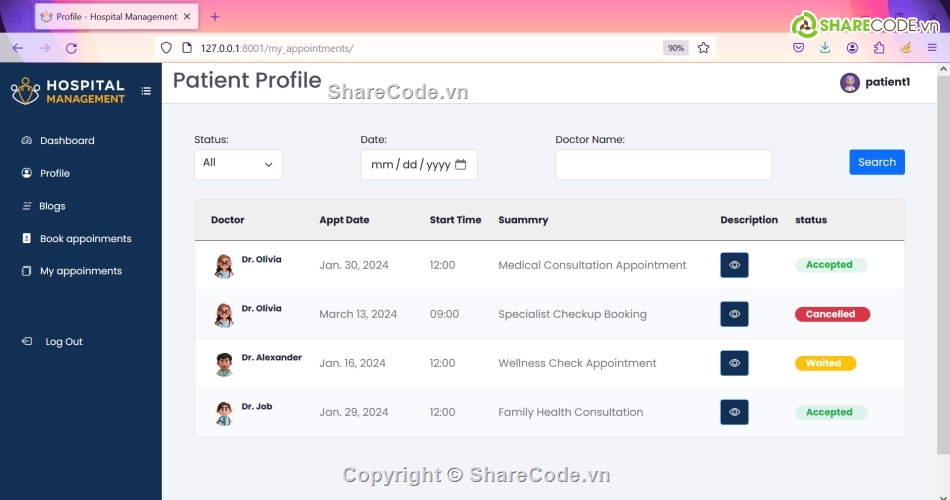View description of Specialist Checkup Booking
The width and height of the screenshot is (950, 500).
(x=734, y=314)
